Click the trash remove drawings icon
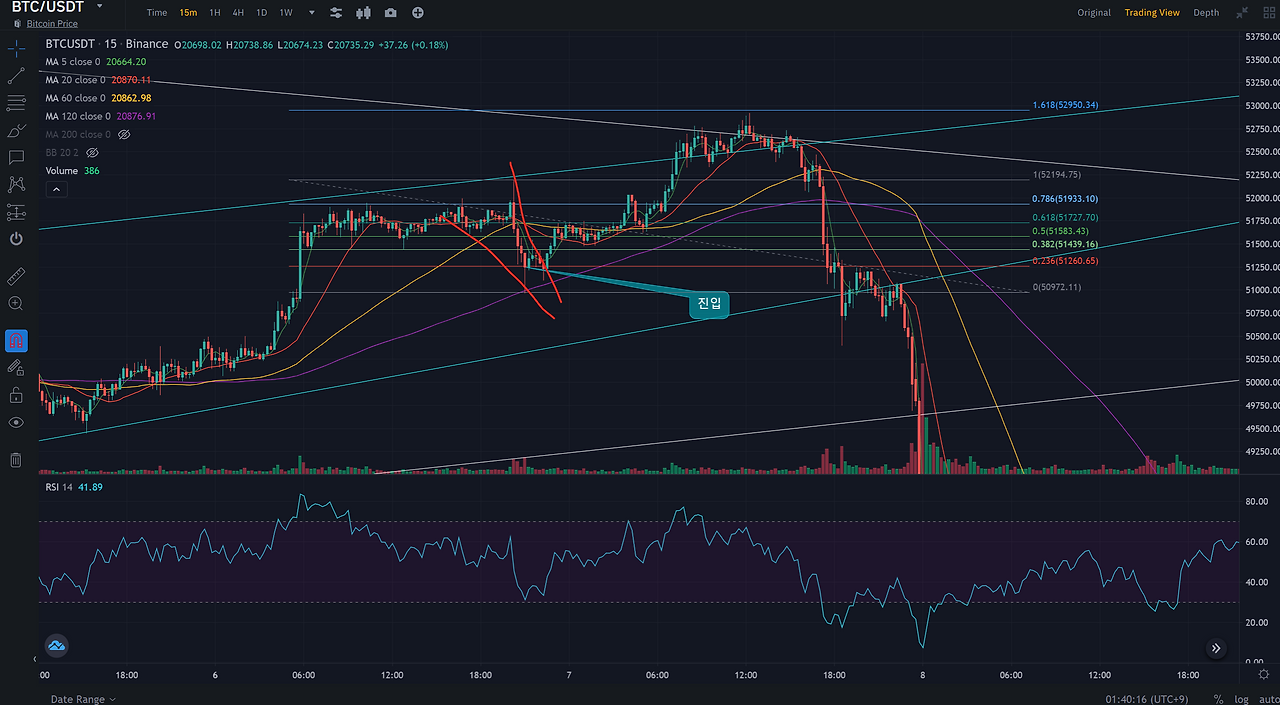The height and width of the screenshot is (705, 1280). click(x=16, y=460)
